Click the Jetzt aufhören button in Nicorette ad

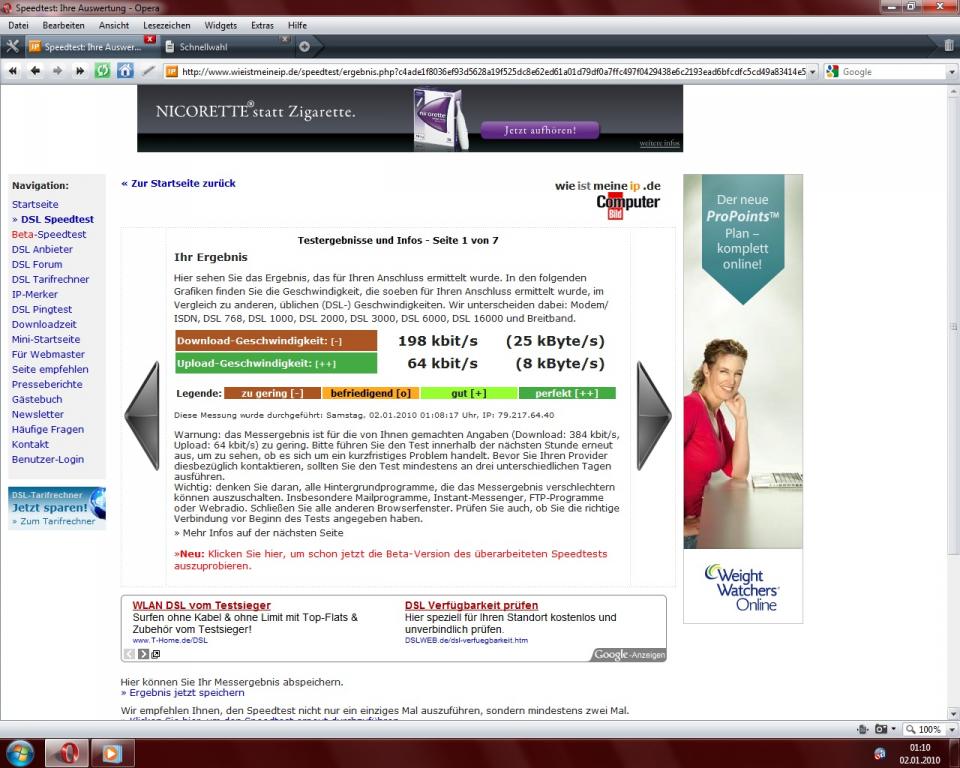[540, 130]
